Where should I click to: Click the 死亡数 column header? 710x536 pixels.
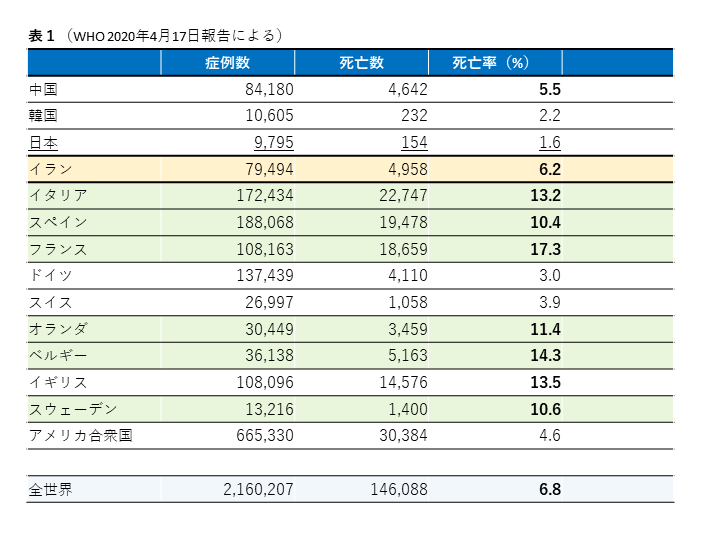coord(361,63)
